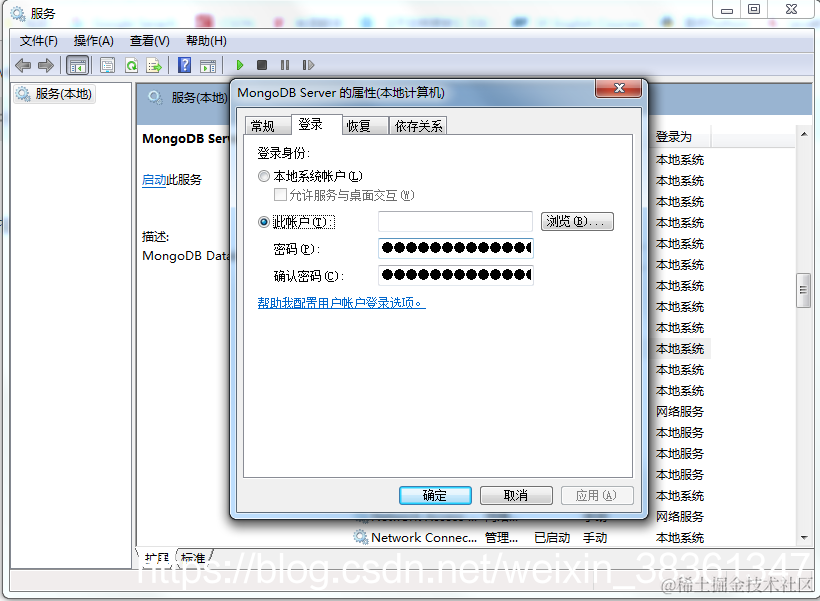Viewport: 820px width, 601px height.
Task: Click inside the 此帐户 account name field
Action: click(455, 221)
